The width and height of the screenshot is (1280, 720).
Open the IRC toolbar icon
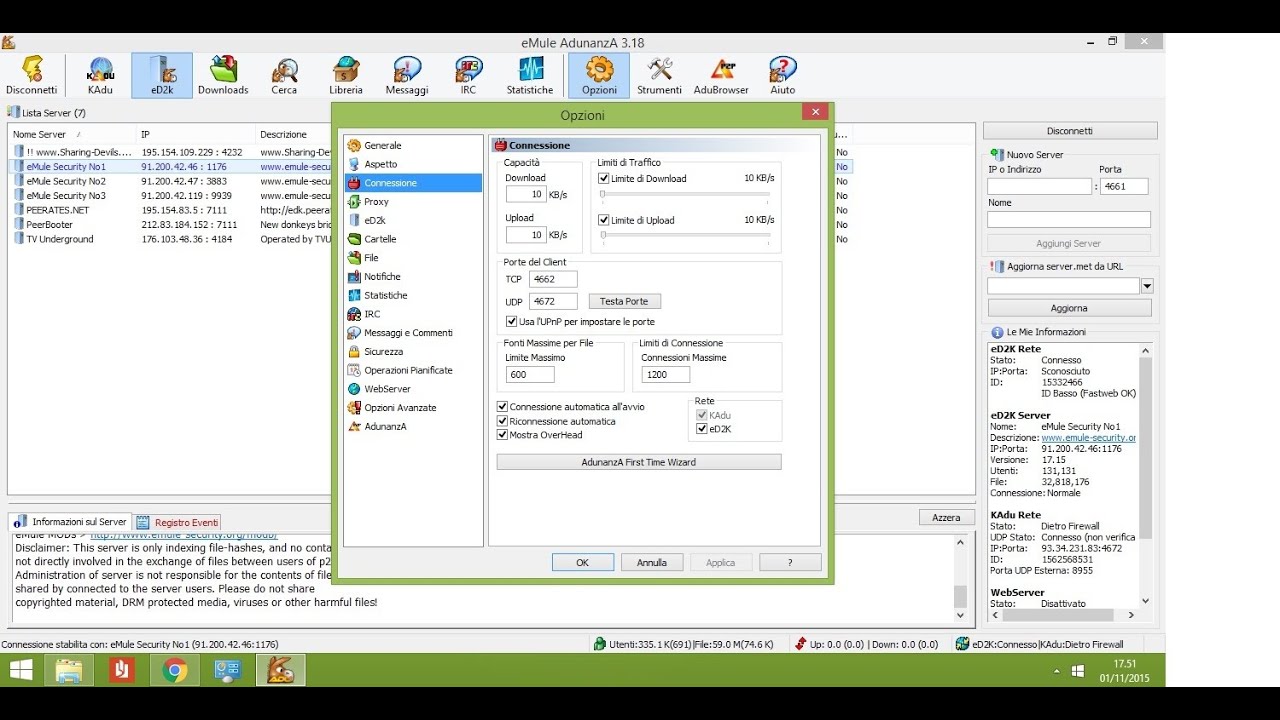pyautogui.click(x=468, y=76)
